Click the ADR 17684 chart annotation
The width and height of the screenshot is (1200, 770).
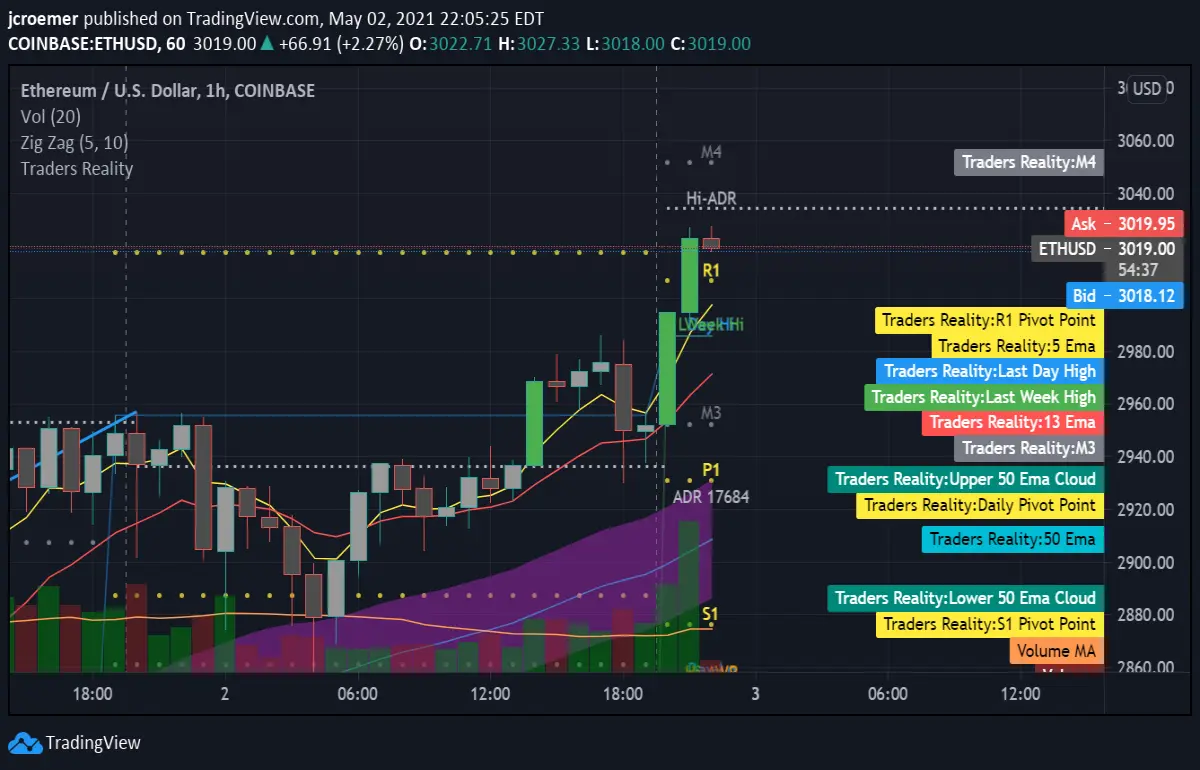[710, 496]
